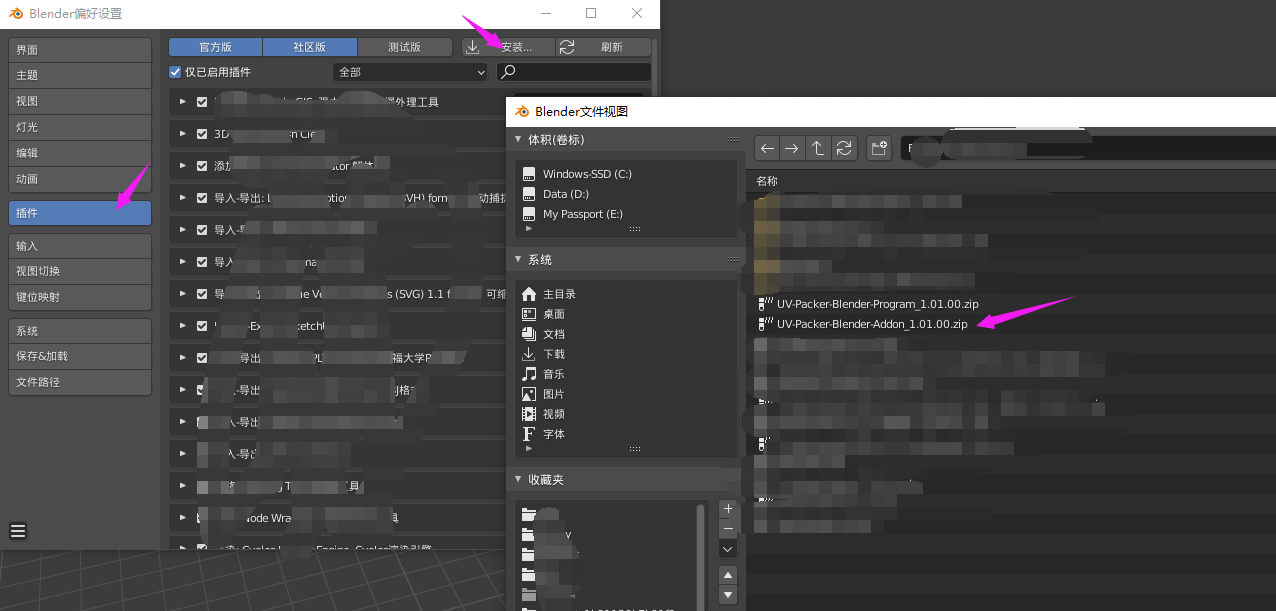Open the 键位映射 keymap section
Screen dimensions: 1276x611
point(80,297)
